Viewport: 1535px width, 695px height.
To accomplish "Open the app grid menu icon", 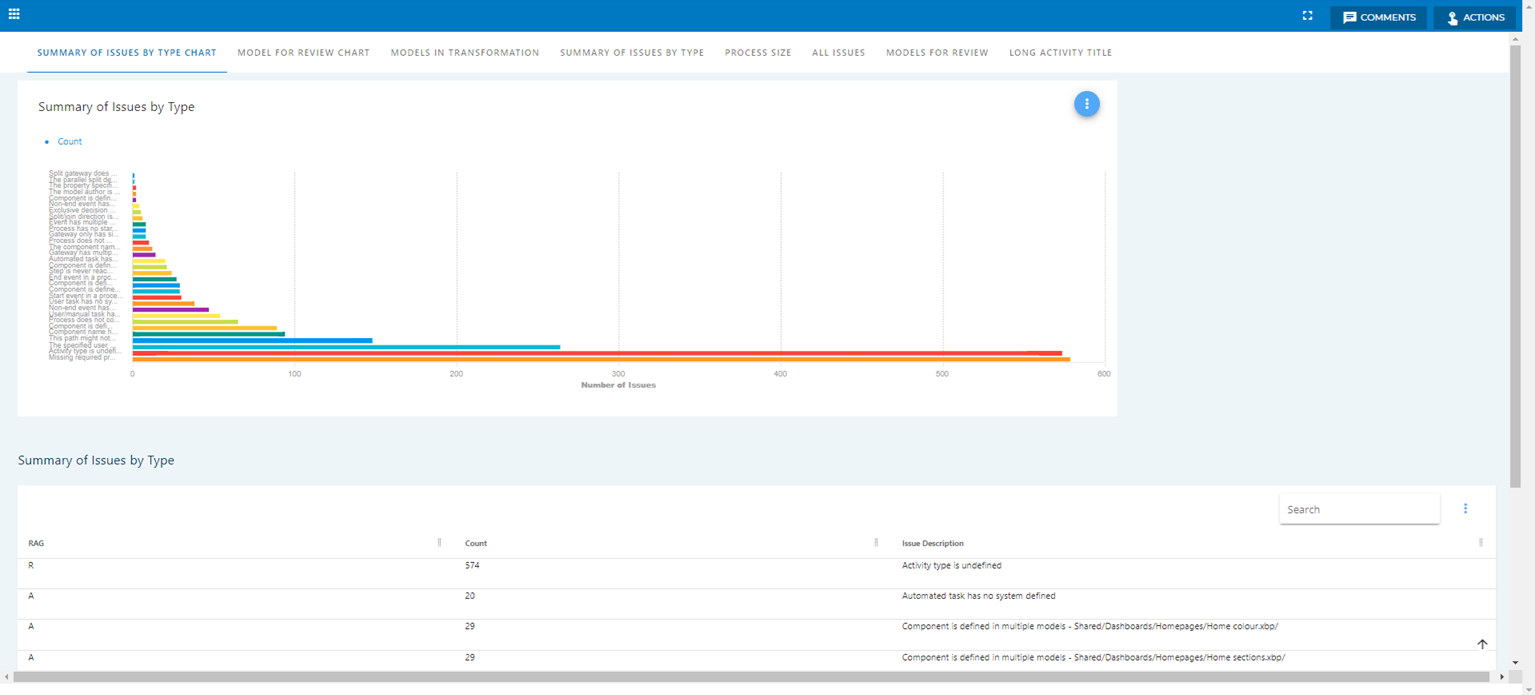I will tap(14, 14).
